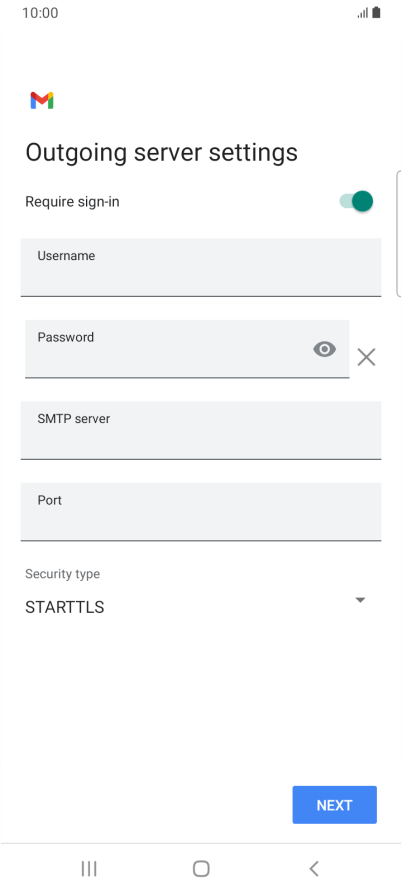Tap the battery status icon
Viewport: 402px width, 893px height.
(376, 13)
